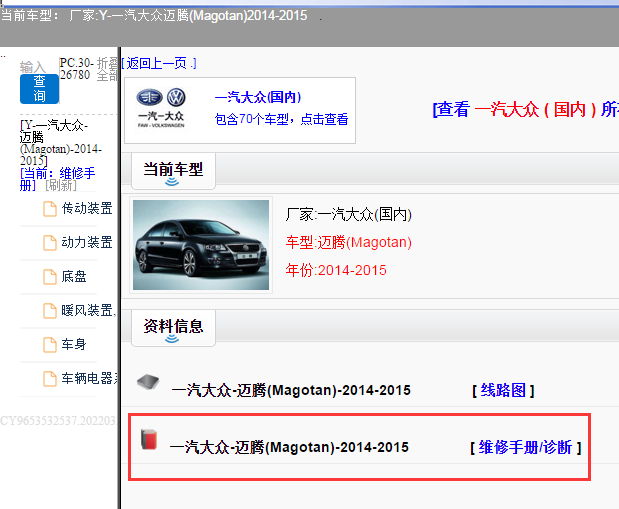Click 传动装置 document icon in sidebar
Screen dimensions: 619x509
pos(50,208)
